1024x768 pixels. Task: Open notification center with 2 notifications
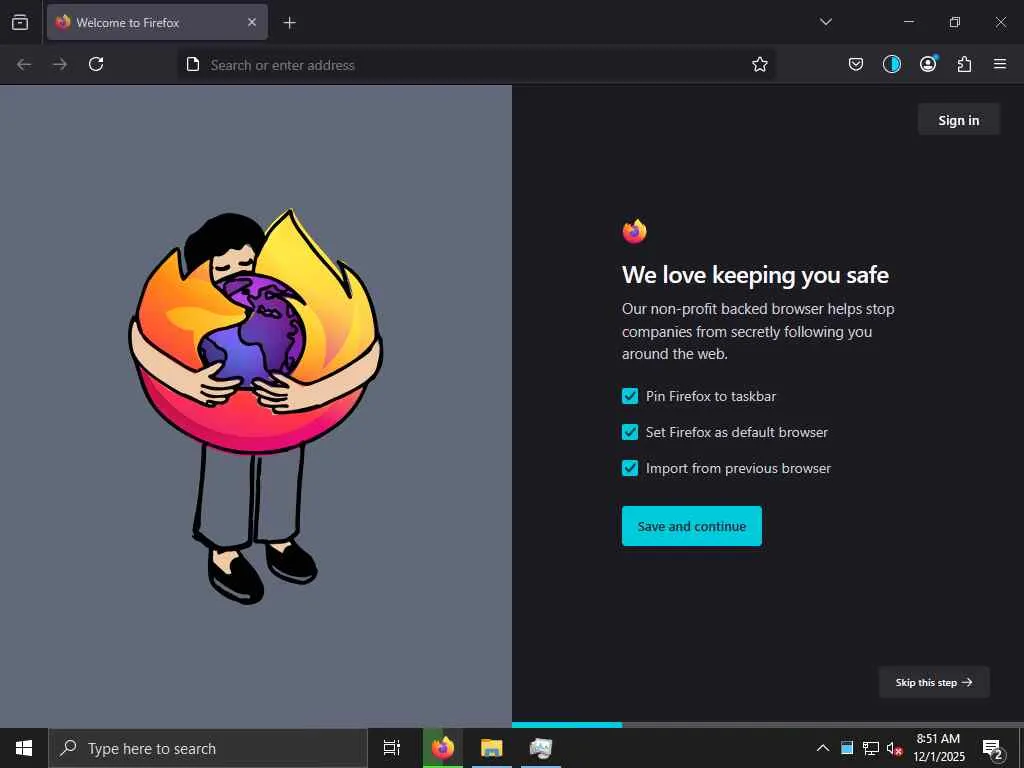click(x=993, y=748)
